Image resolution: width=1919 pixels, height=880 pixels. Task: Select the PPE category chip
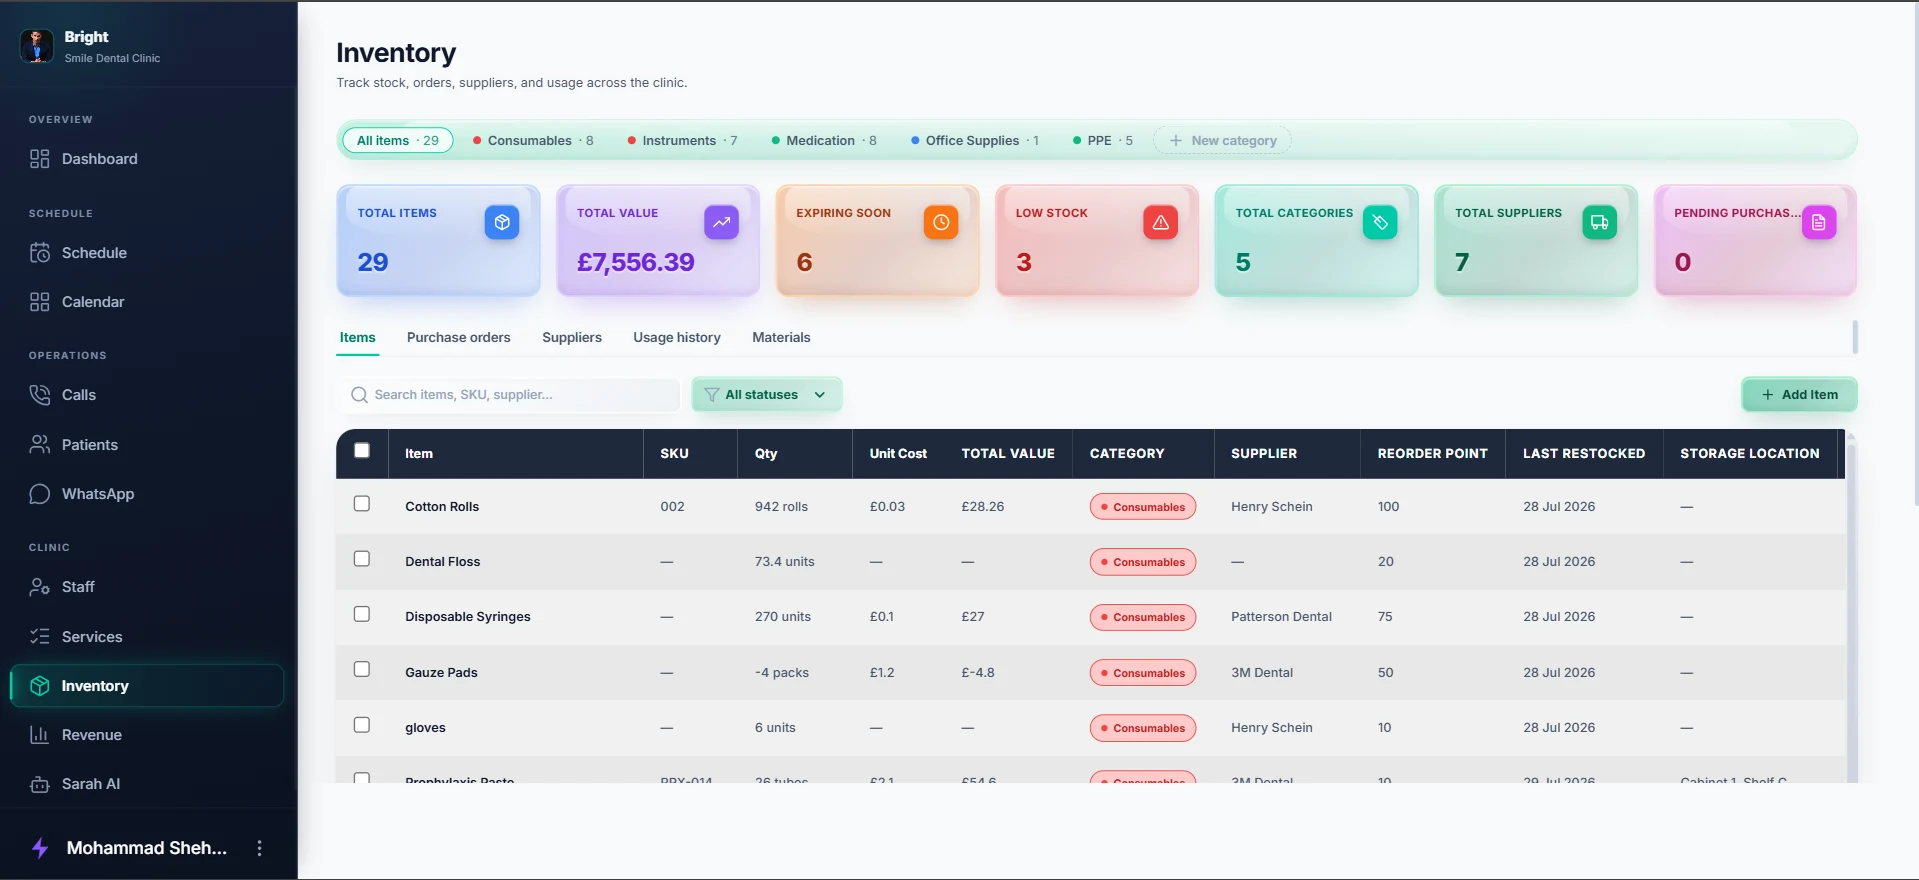(x=1102, y=141)
